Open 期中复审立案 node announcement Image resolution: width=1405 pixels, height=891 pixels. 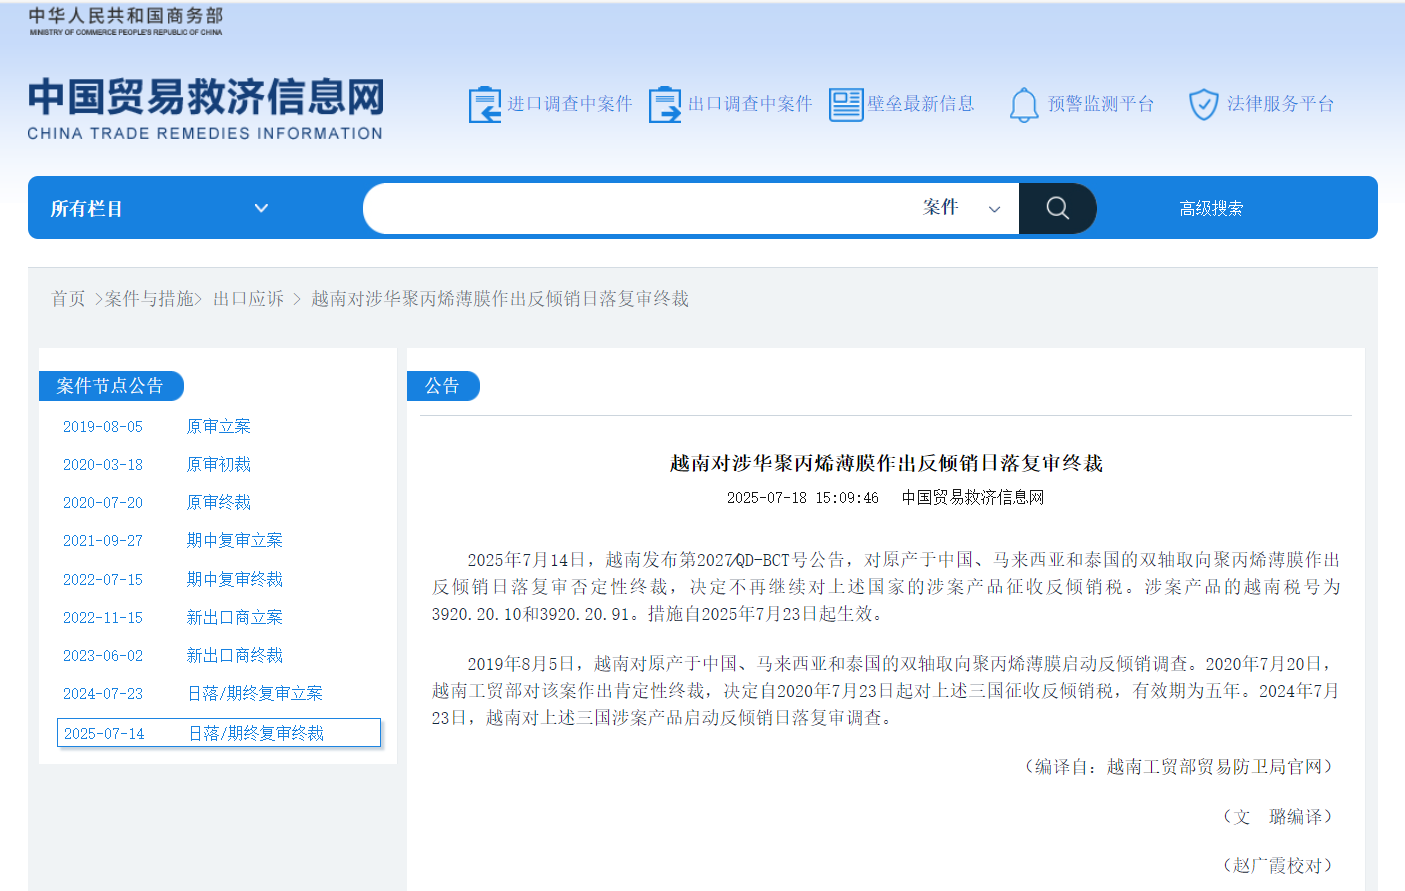click(x=235, y=541)
